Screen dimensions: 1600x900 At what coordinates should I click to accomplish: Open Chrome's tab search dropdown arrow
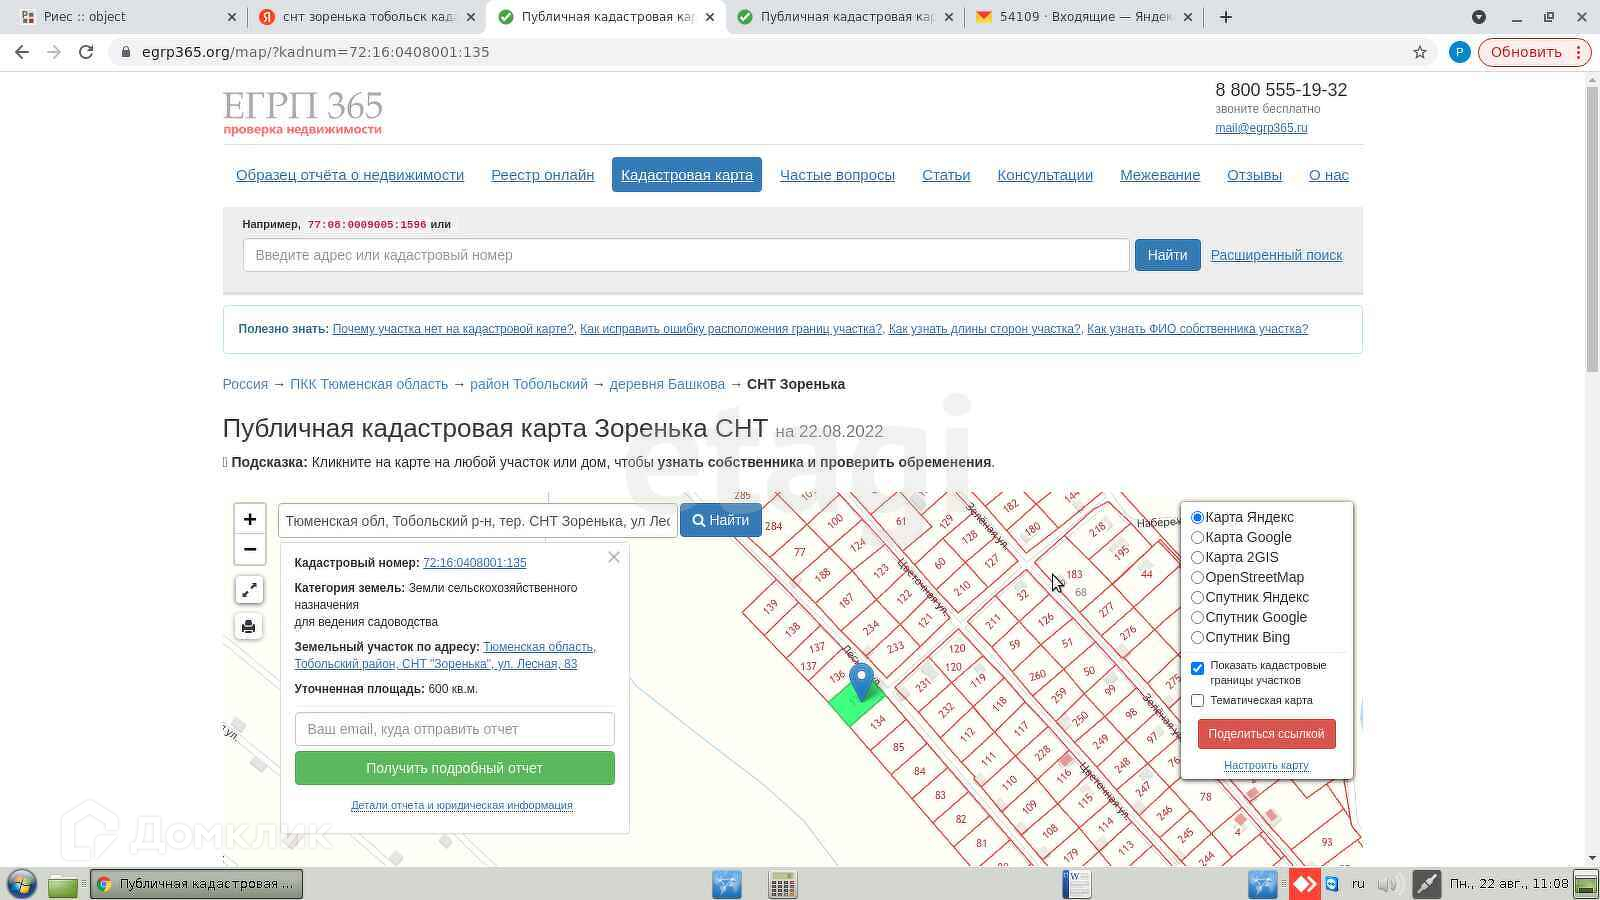(x=1478, y=17)
